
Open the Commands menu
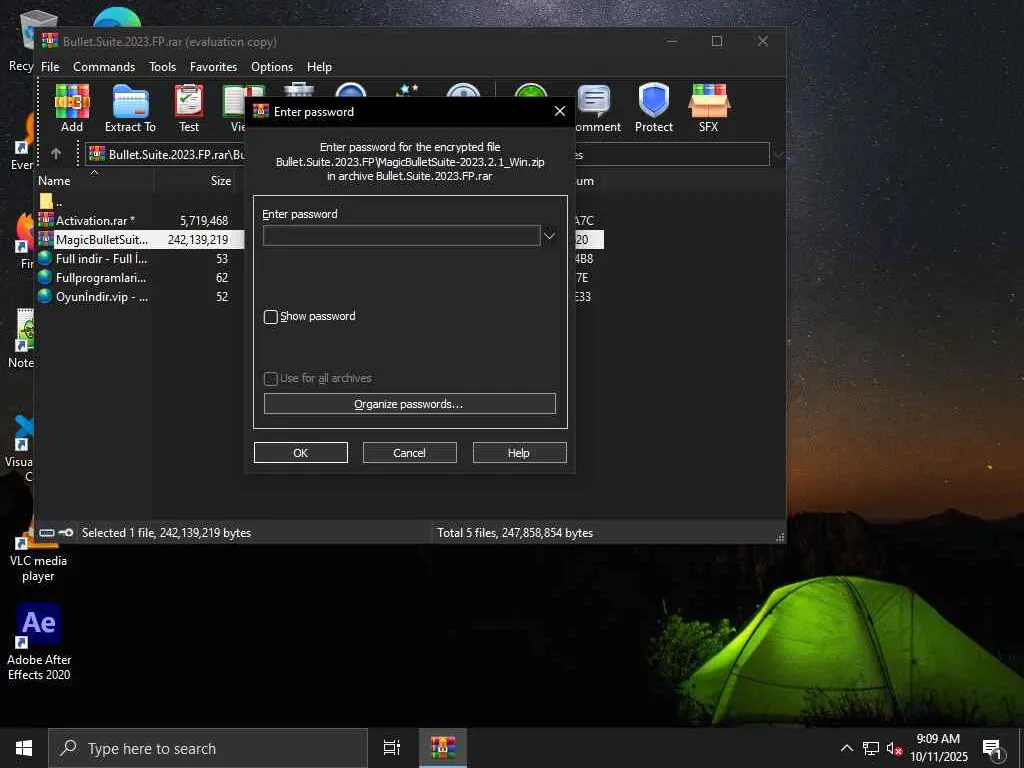click(x=104, y=67)
